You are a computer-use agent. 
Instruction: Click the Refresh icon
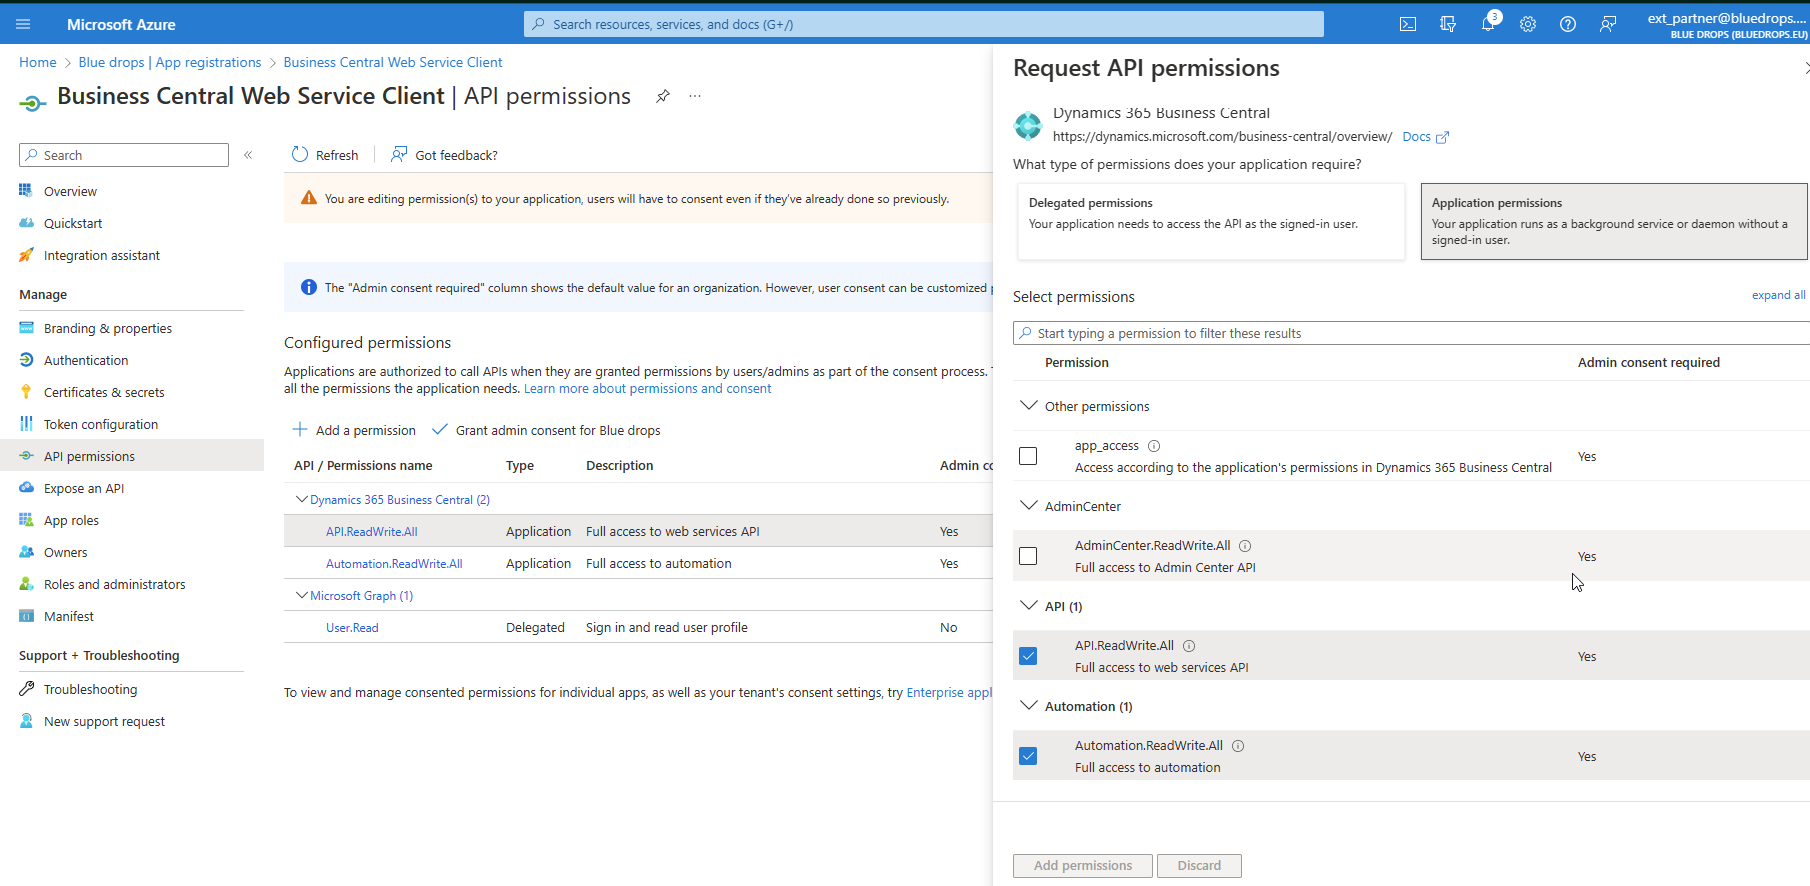[300, 154]
